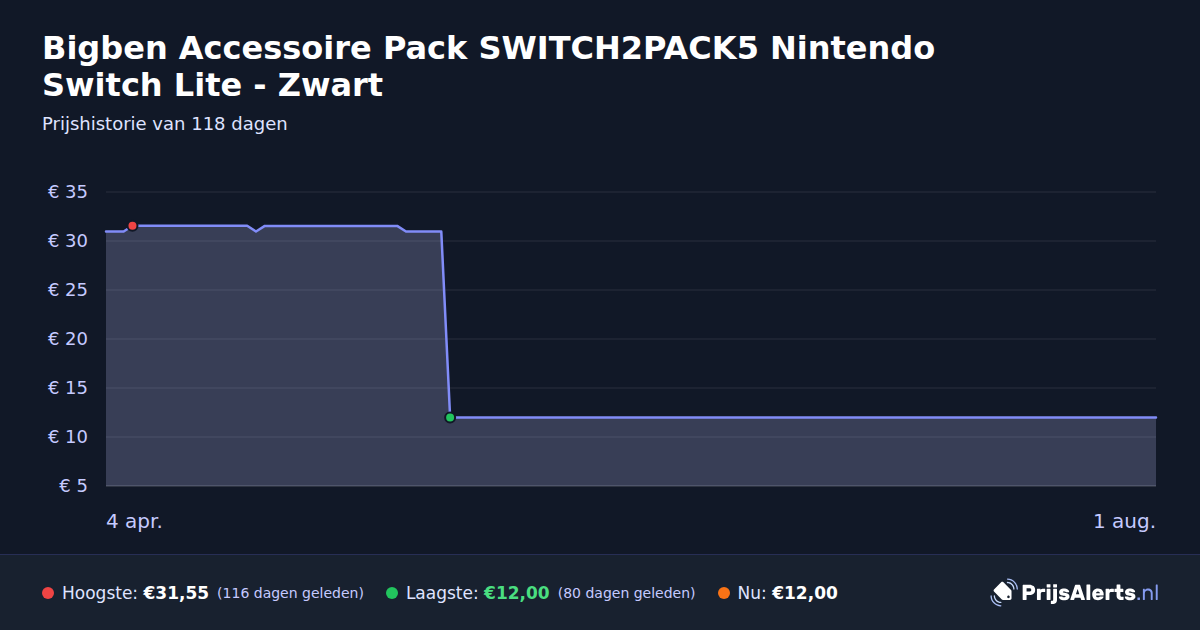Click the € 20 axis label

pos(68,339)
